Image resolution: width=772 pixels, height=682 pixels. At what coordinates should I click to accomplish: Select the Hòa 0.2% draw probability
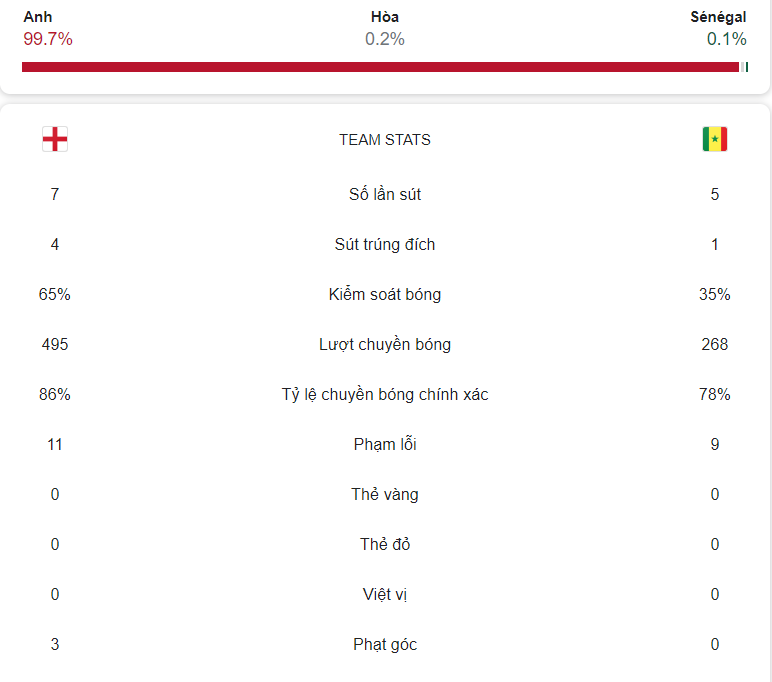[x=385, y=28]
